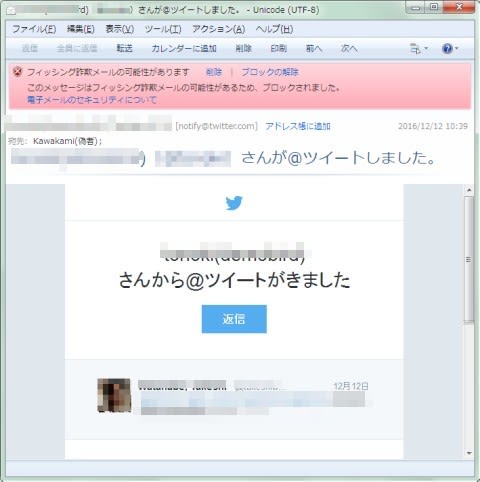Open the アクション(A) menu

coord(219,29)
